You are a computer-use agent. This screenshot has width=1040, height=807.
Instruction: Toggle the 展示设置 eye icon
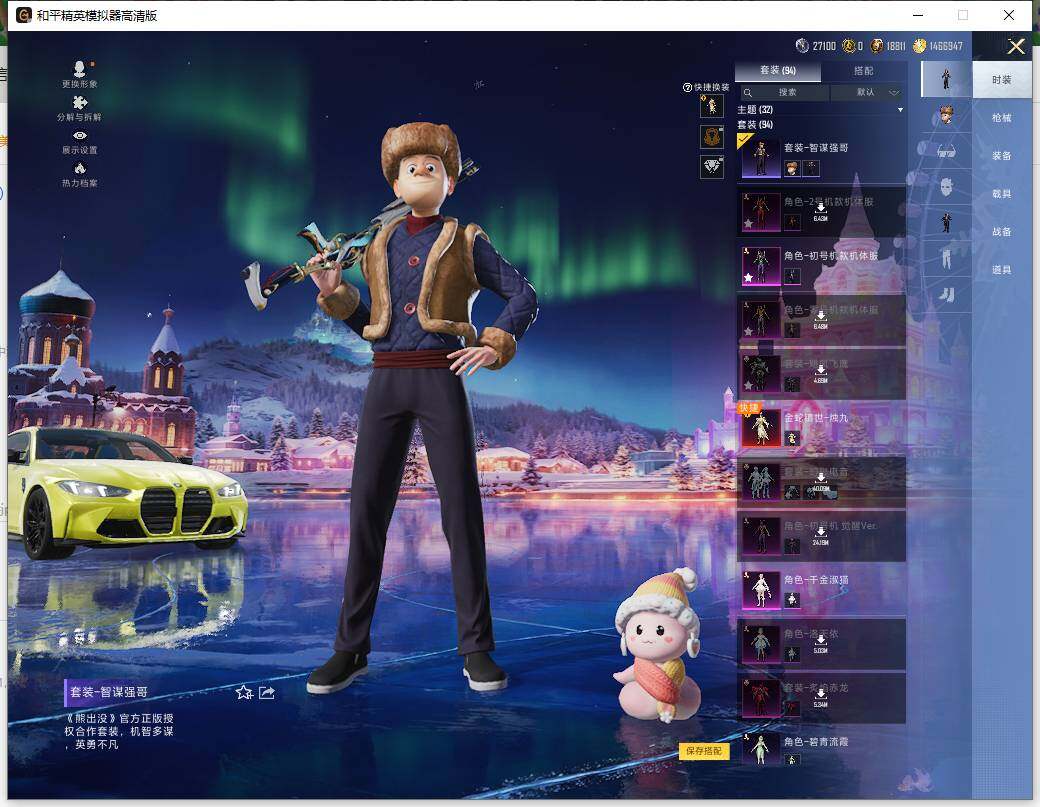pyautogui.click(x=80, y=136)
